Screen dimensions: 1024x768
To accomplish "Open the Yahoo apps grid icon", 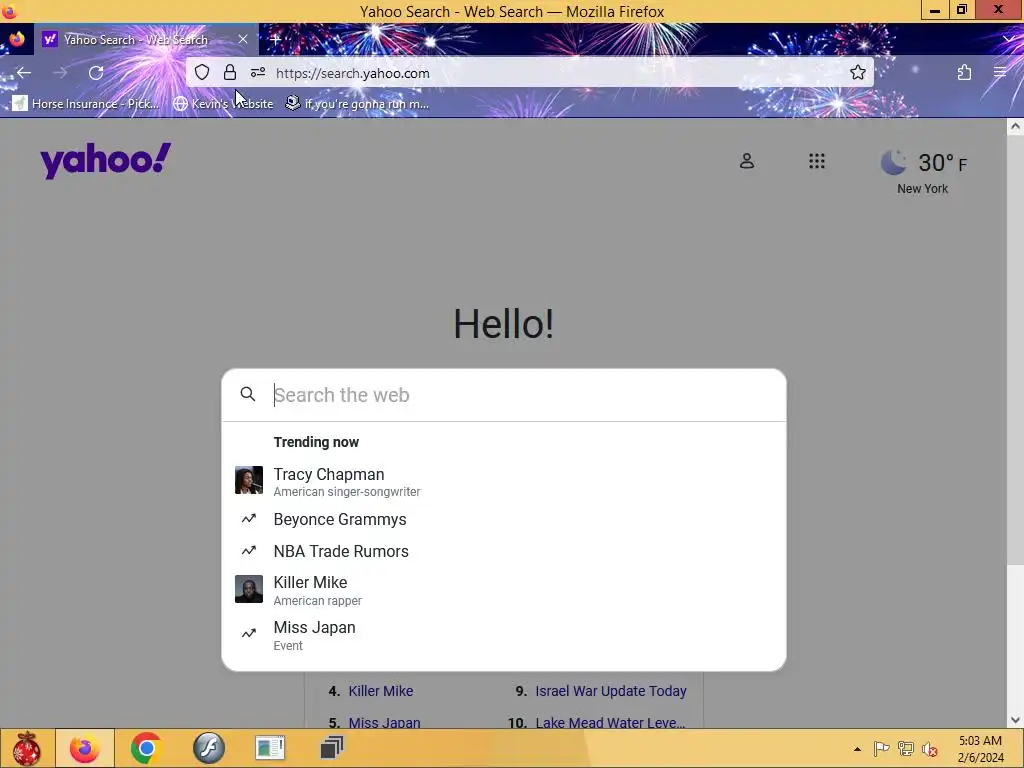I will (x=816, y=161).
